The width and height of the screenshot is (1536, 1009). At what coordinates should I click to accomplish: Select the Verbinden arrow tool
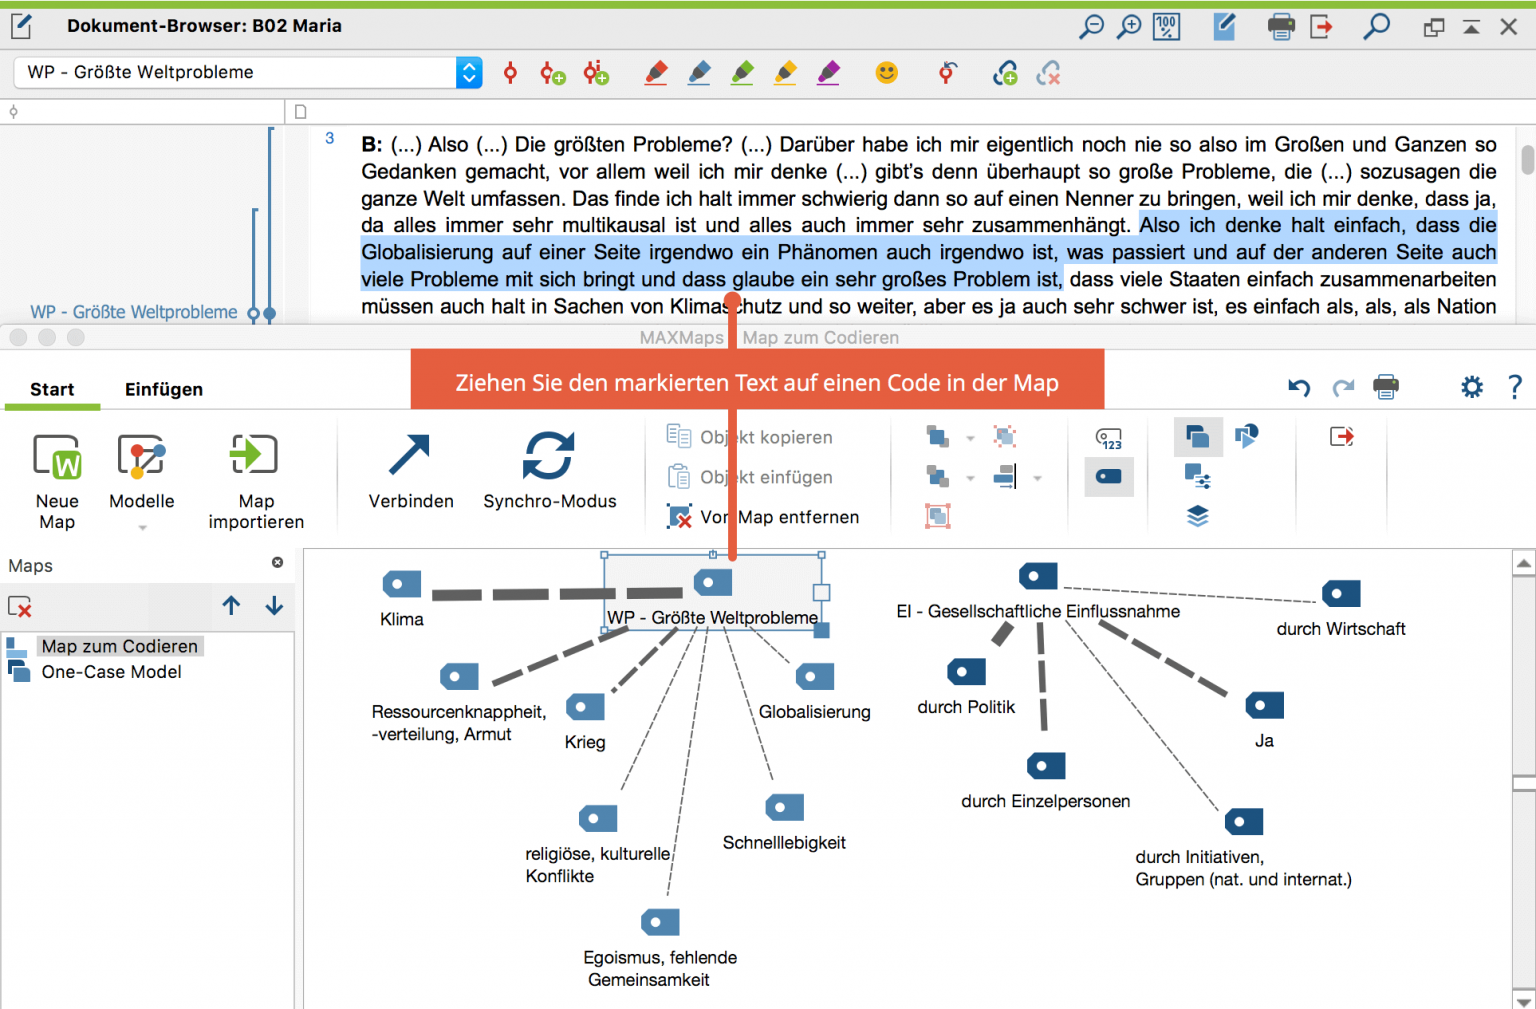tap(410, 456)
